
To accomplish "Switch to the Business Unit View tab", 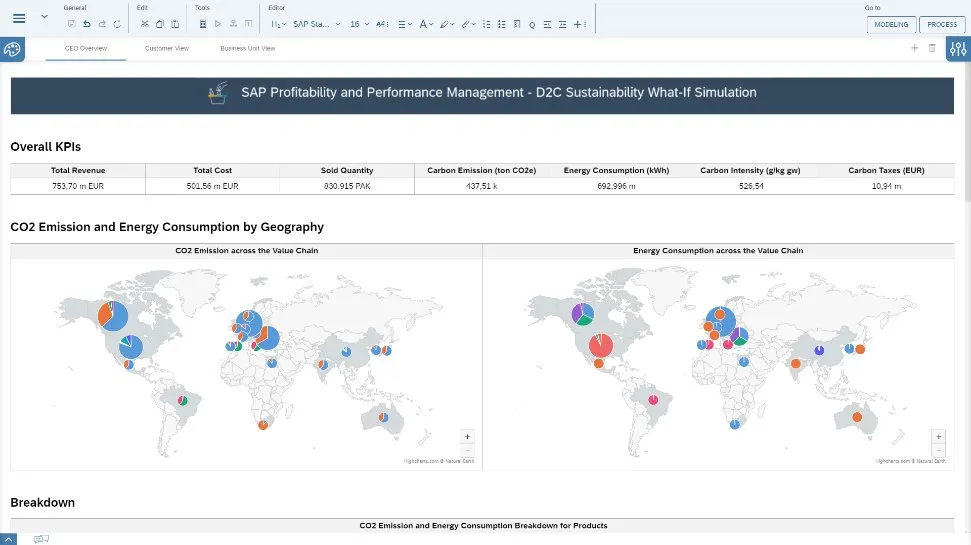I will [x=247, y=48].
